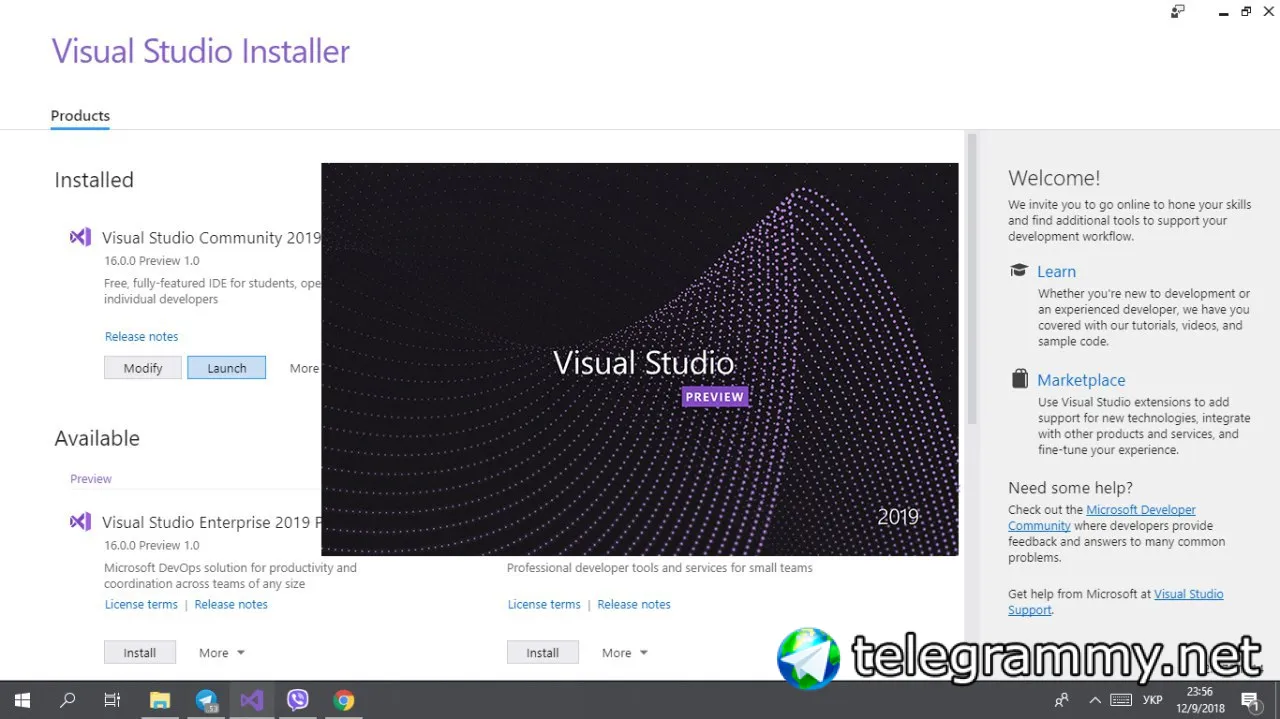Viewport: 1280px width, 719px height.
Task: Open the Learn link
Action: pos(1056,272)
